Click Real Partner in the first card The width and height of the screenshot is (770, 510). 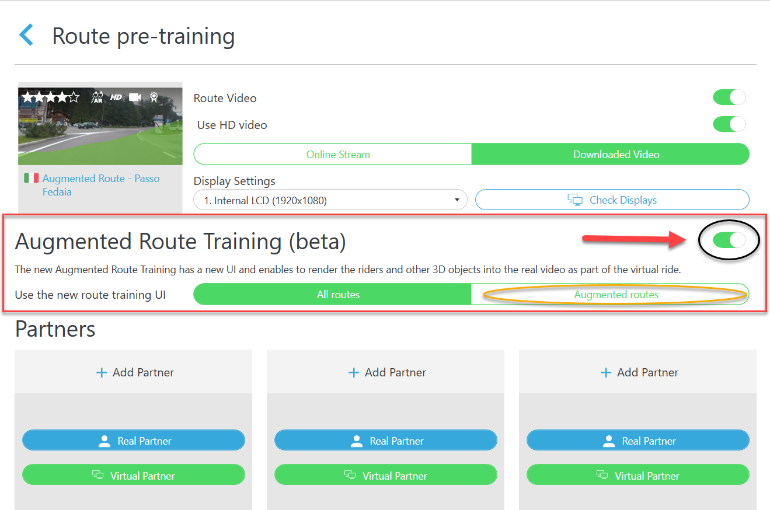pyautogui.click(x=133, y=440)
